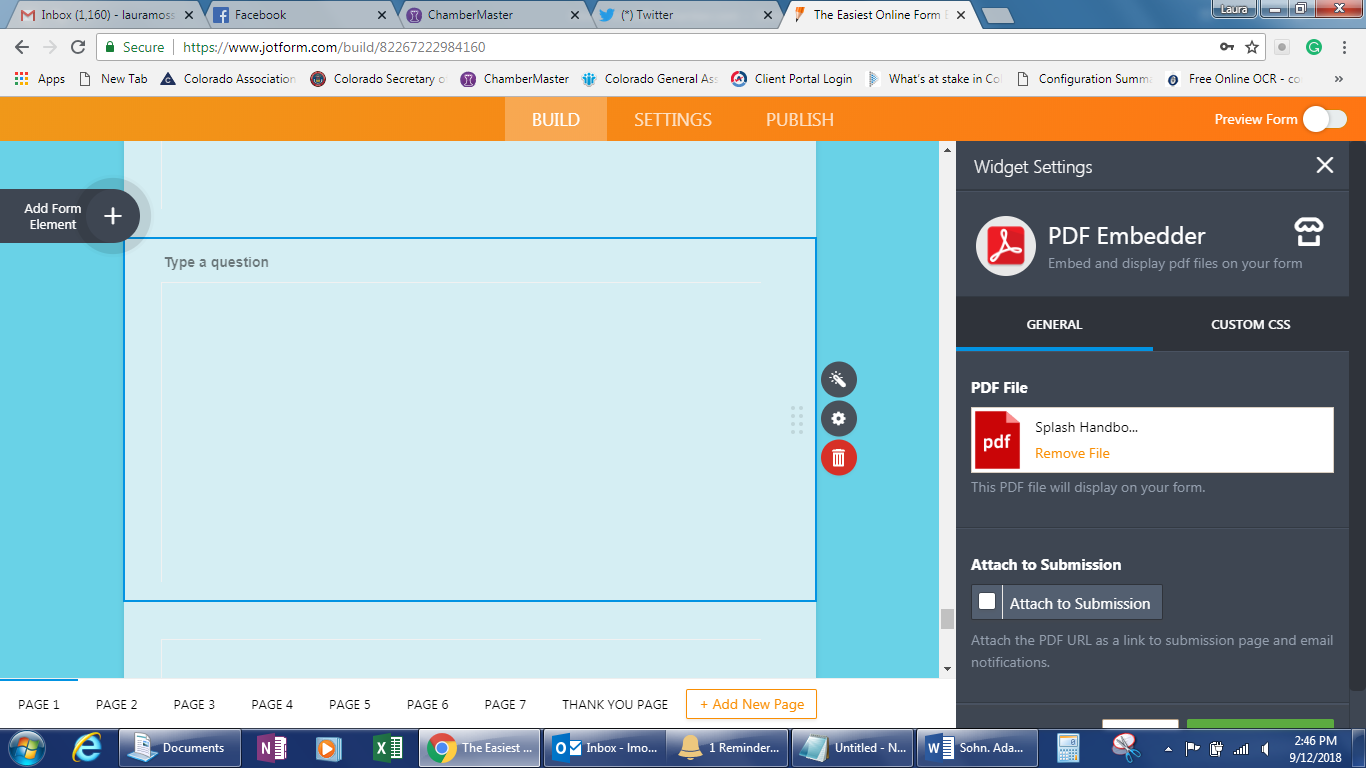Viewport: 1366px width, 768px height.
Task: Toggle the Preview Form switch
Action: 1323,119
